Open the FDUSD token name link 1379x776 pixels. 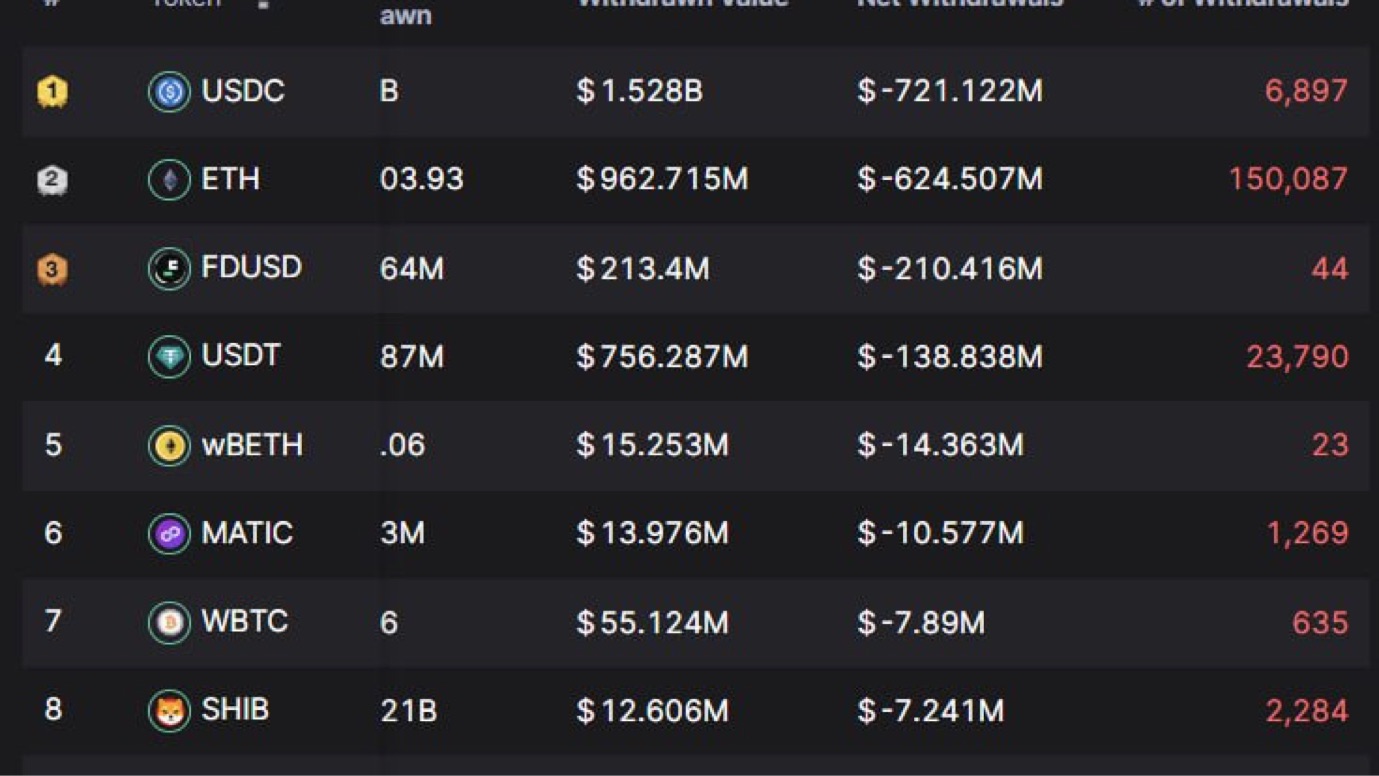point(251,268)
